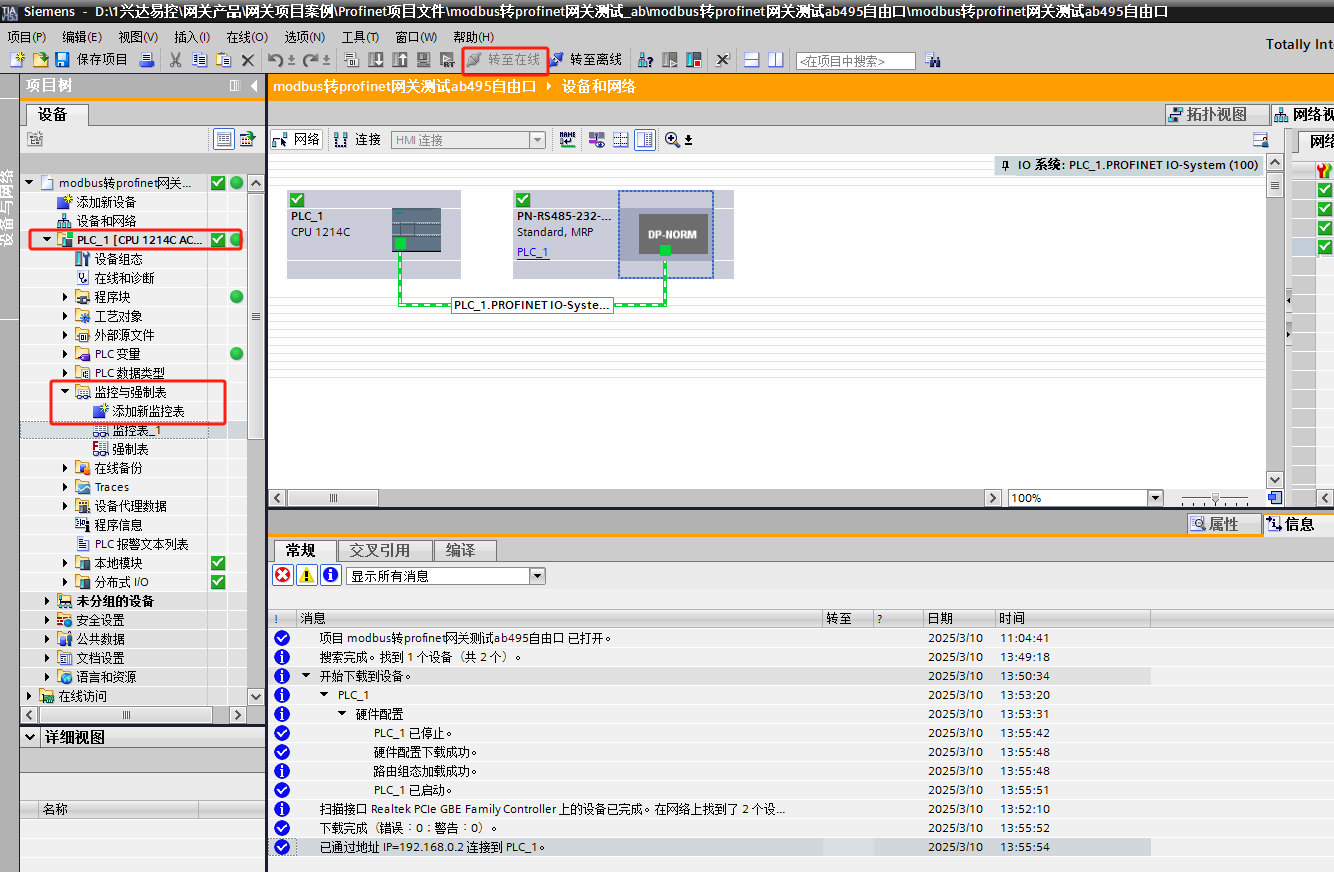1334x872 pixels.
Task: Click the accessible devices icon
Action: 646,60
